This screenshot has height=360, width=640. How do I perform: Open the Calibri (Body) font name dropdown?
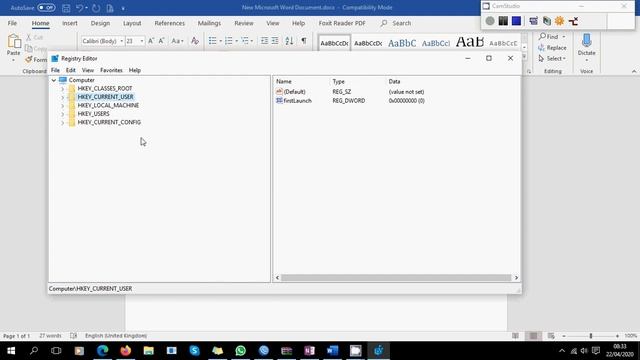[x=122, y=41]
